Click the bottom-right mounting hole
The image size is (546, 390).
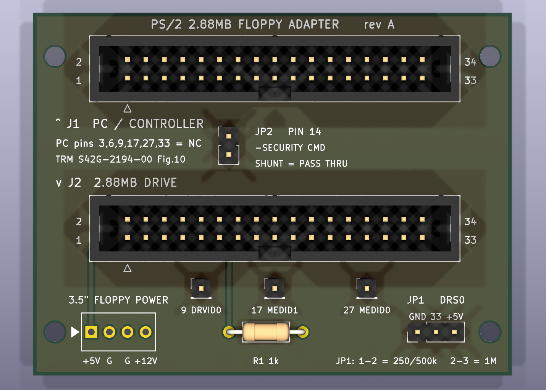490,332
